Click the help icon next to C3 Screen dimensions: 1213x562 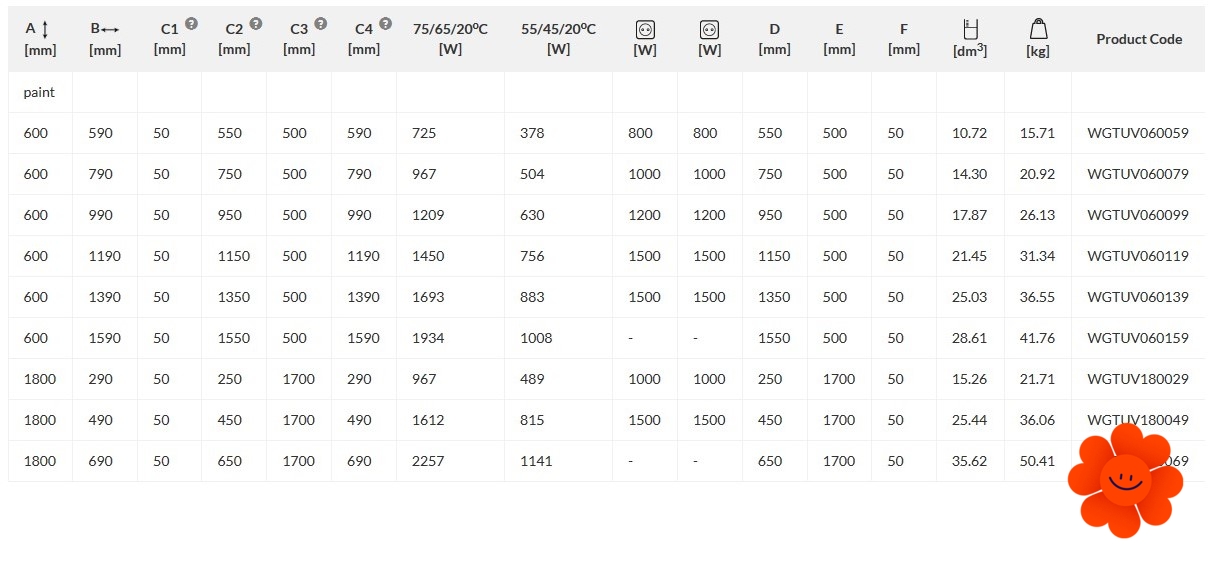(x=320, y=23)
